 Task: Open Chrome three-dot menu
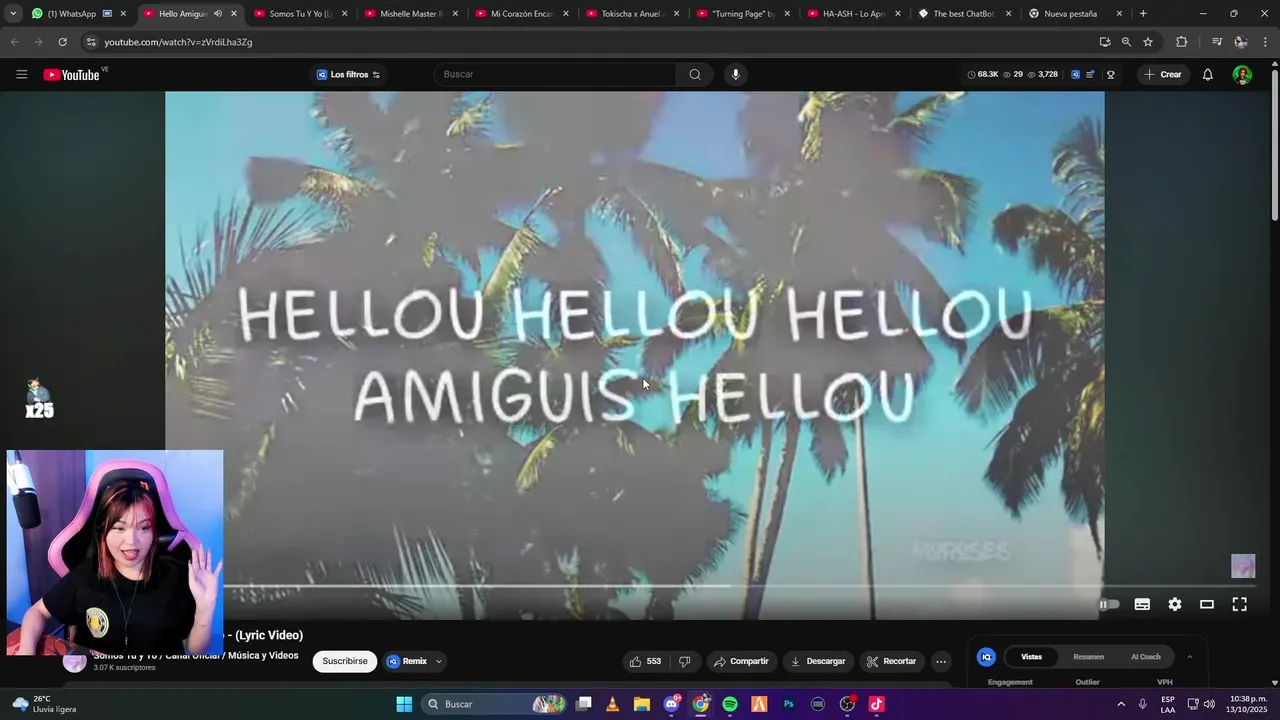coord(1266,42)
